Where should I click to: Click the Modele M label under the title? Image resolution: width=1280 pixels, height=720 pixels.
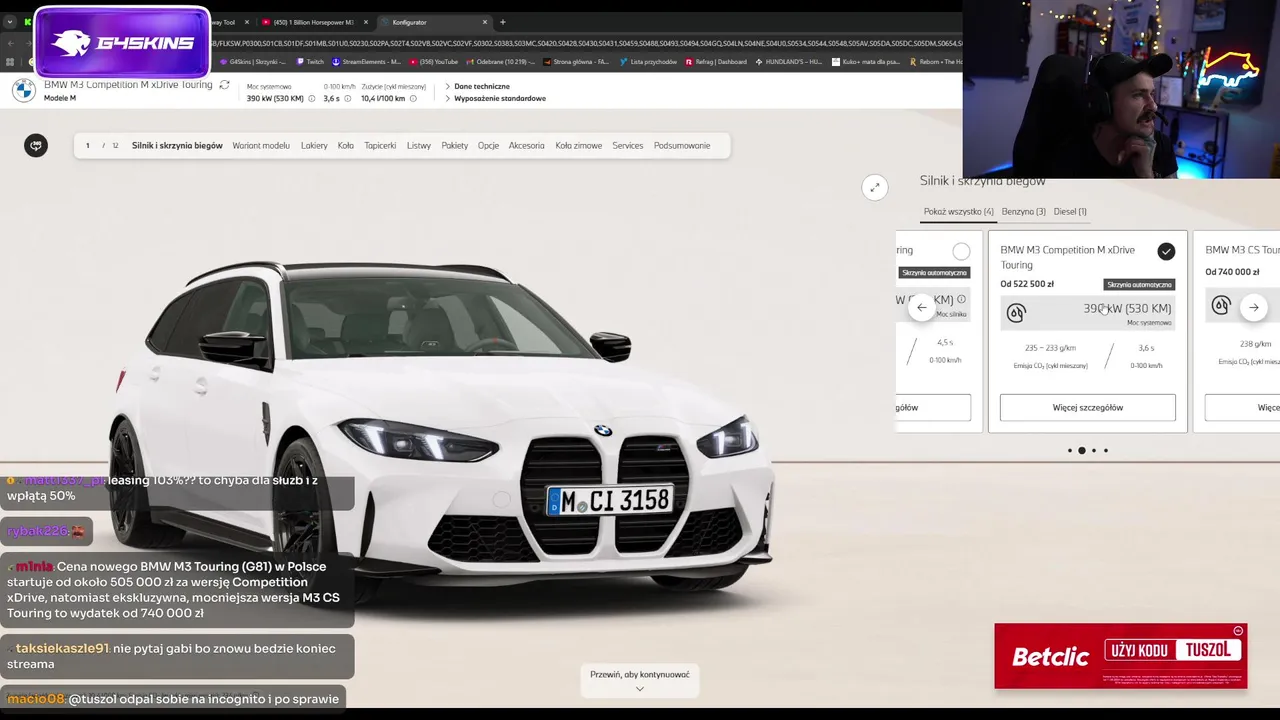[59, 99]
